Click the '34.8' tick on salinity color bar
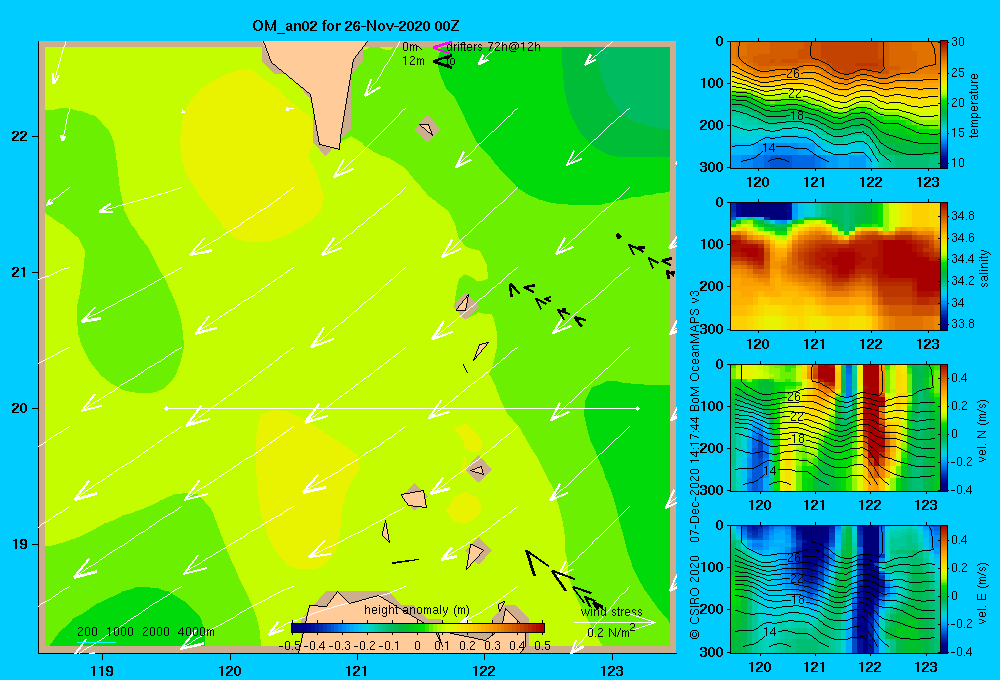 (963, 216)
